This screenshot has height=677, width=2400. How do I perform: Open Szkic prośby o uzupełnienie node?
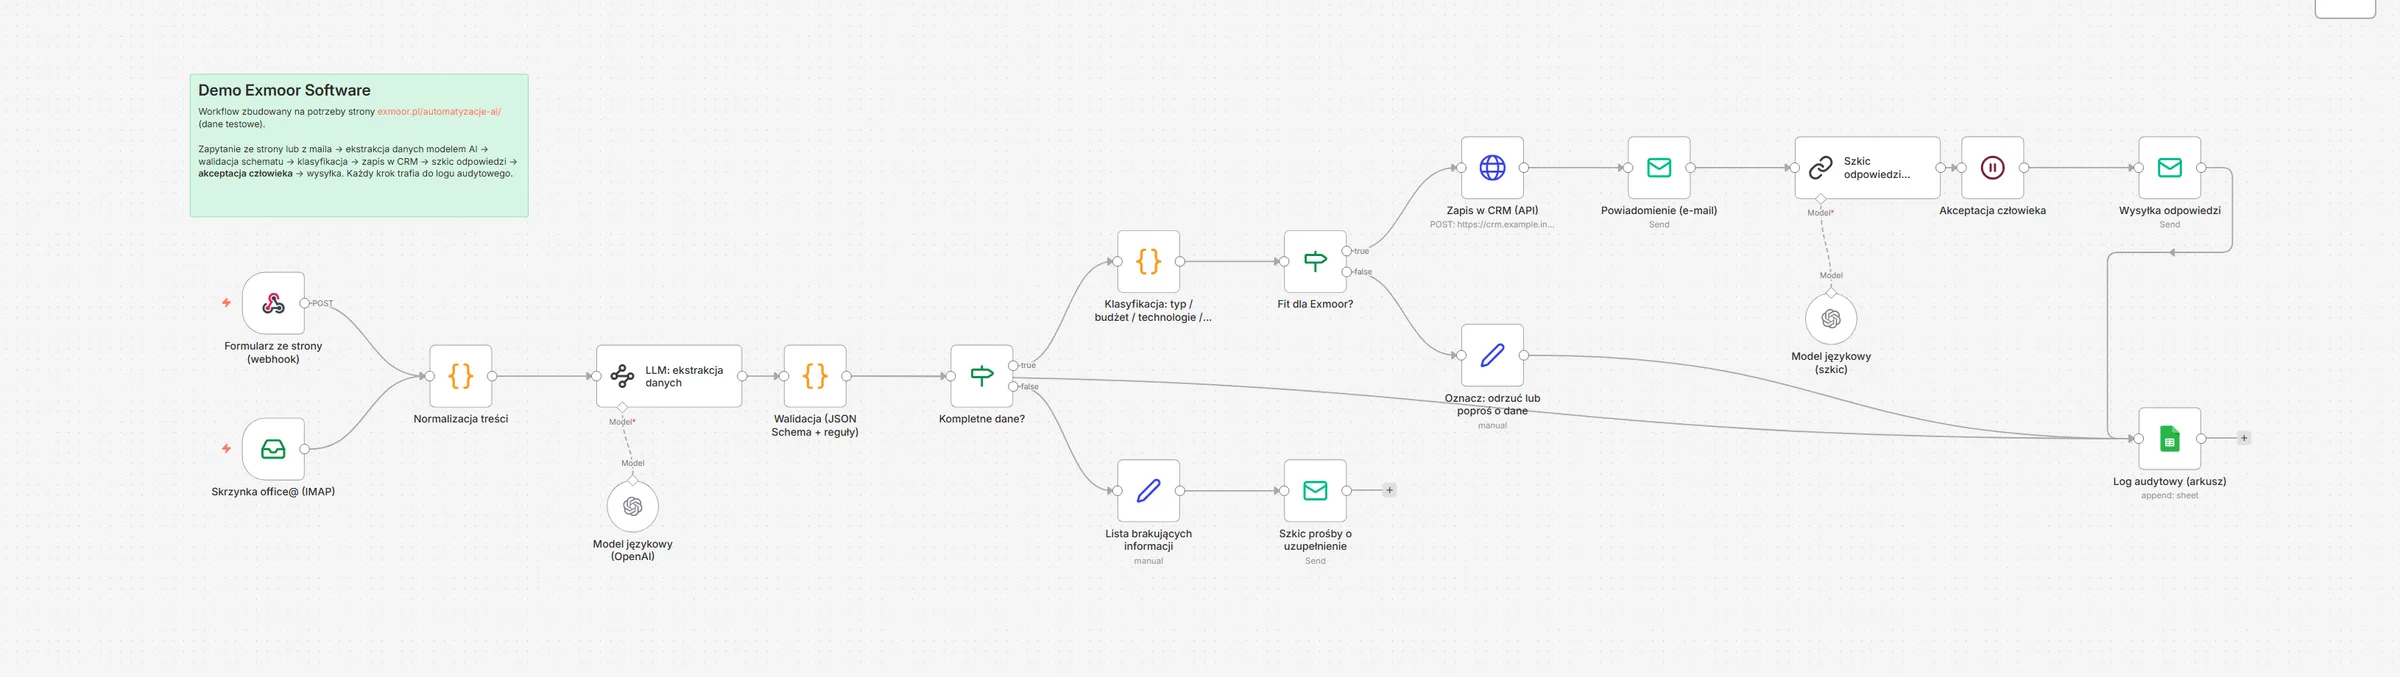[x=1315, y=490]
